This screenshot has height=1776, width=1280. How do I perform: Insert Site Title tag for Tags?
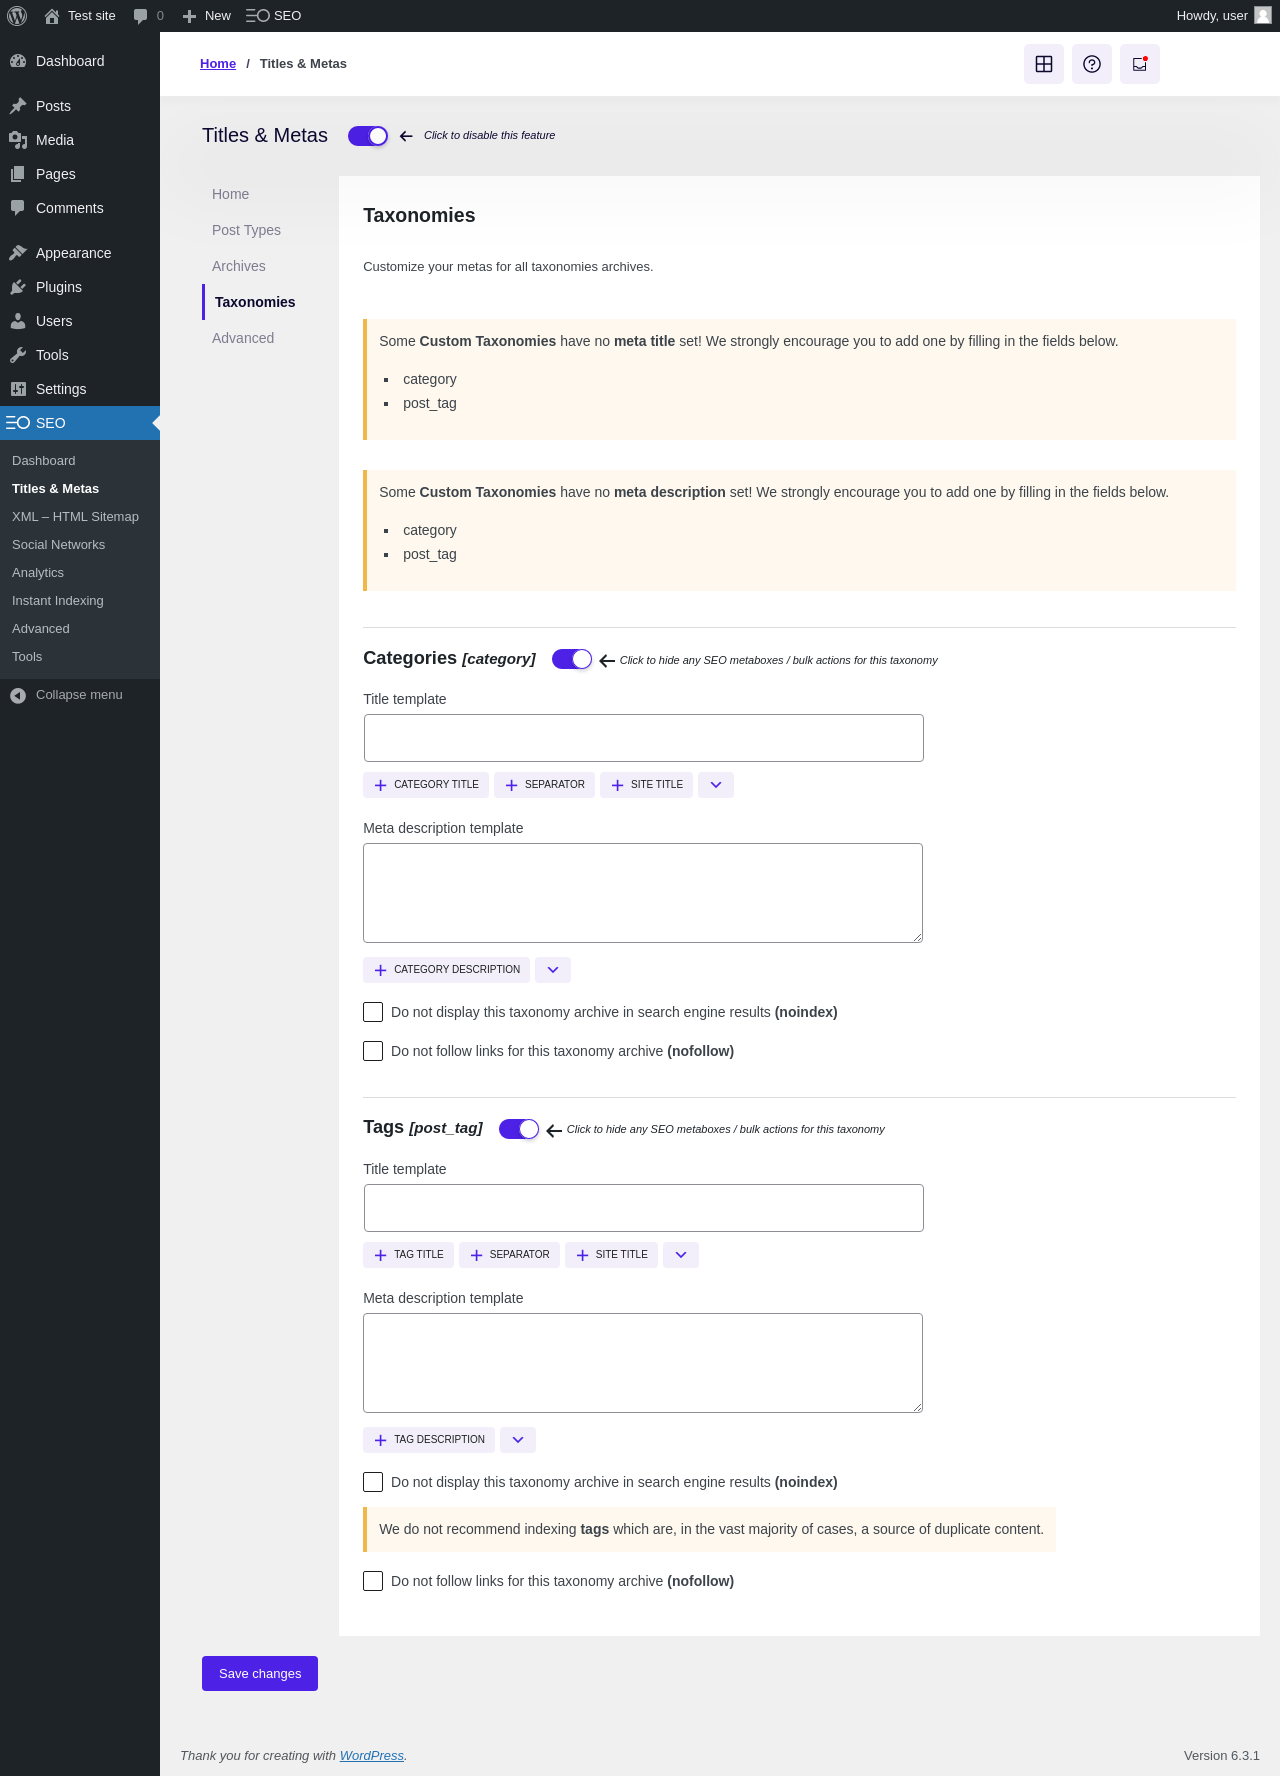point(611,1255)
